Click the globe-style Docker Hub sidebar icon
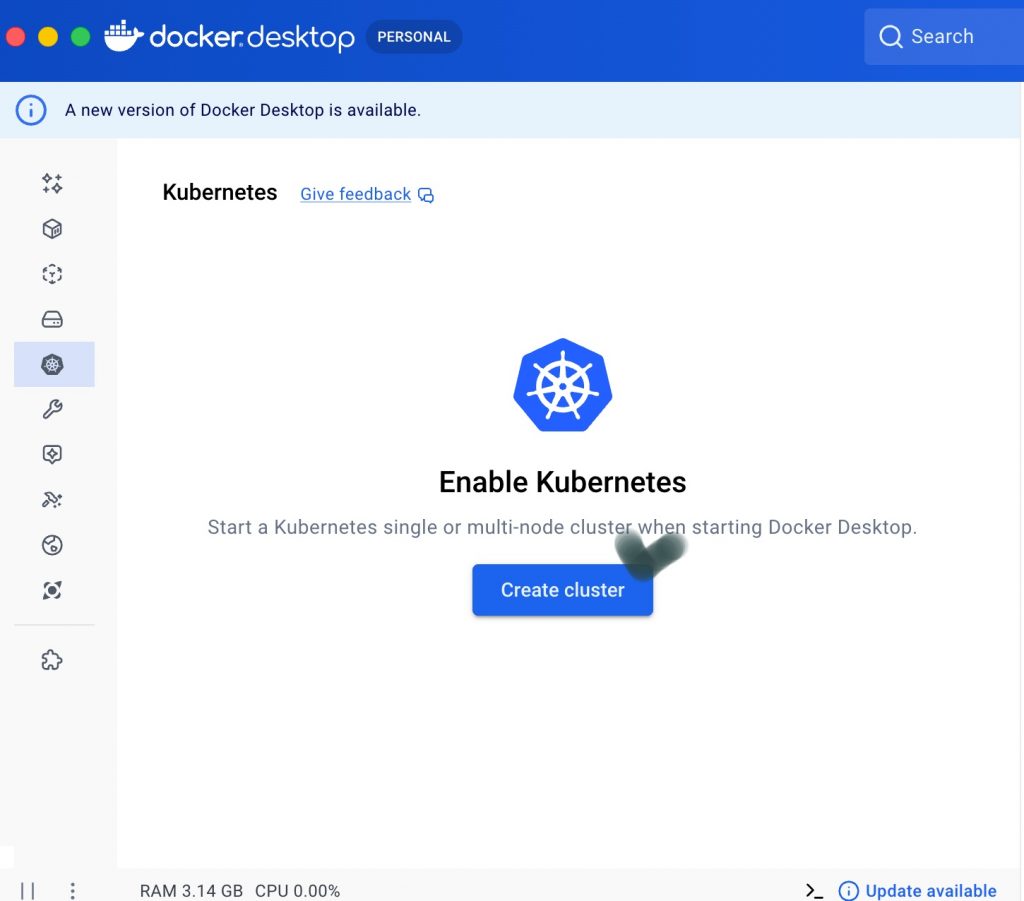1024x901 pixels. (52, 545)
